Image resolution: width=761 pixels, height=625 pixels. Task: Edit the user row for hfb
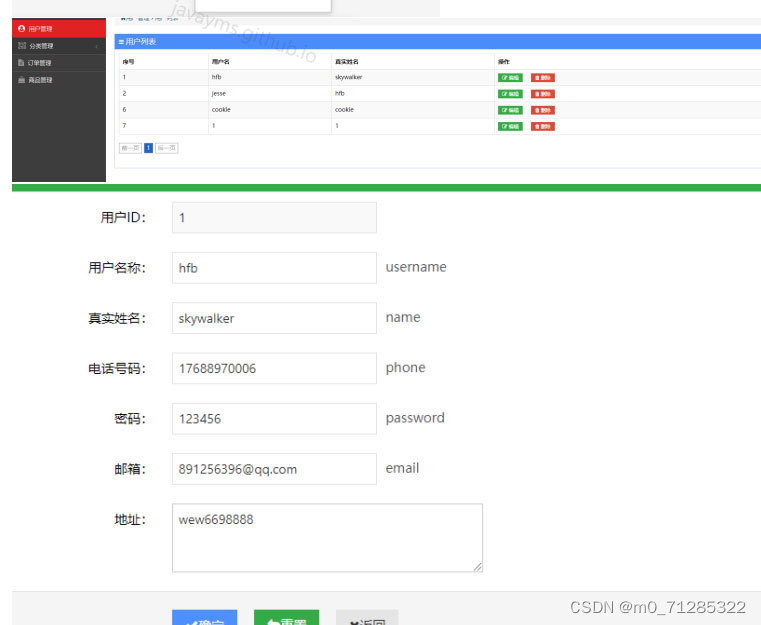point(510,78)
